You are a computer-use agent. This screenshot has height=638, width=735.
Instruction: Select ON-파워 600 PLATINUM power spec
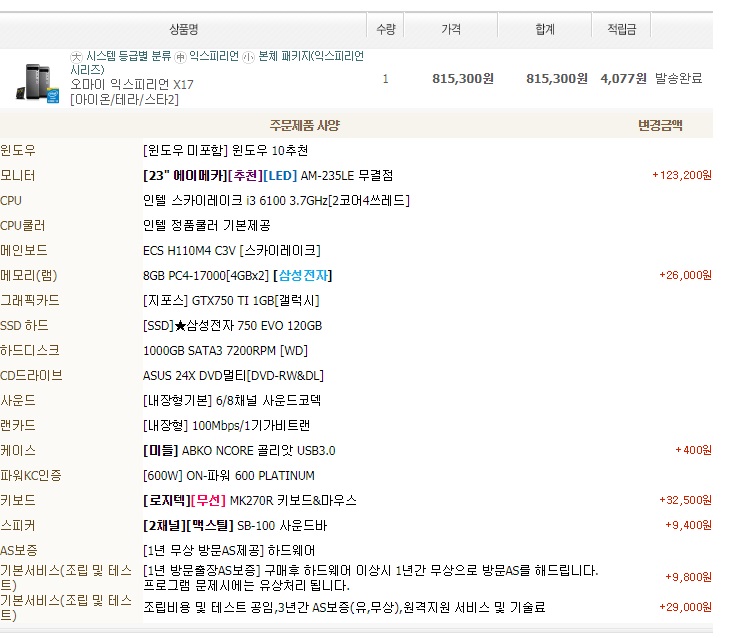point(229,476)
